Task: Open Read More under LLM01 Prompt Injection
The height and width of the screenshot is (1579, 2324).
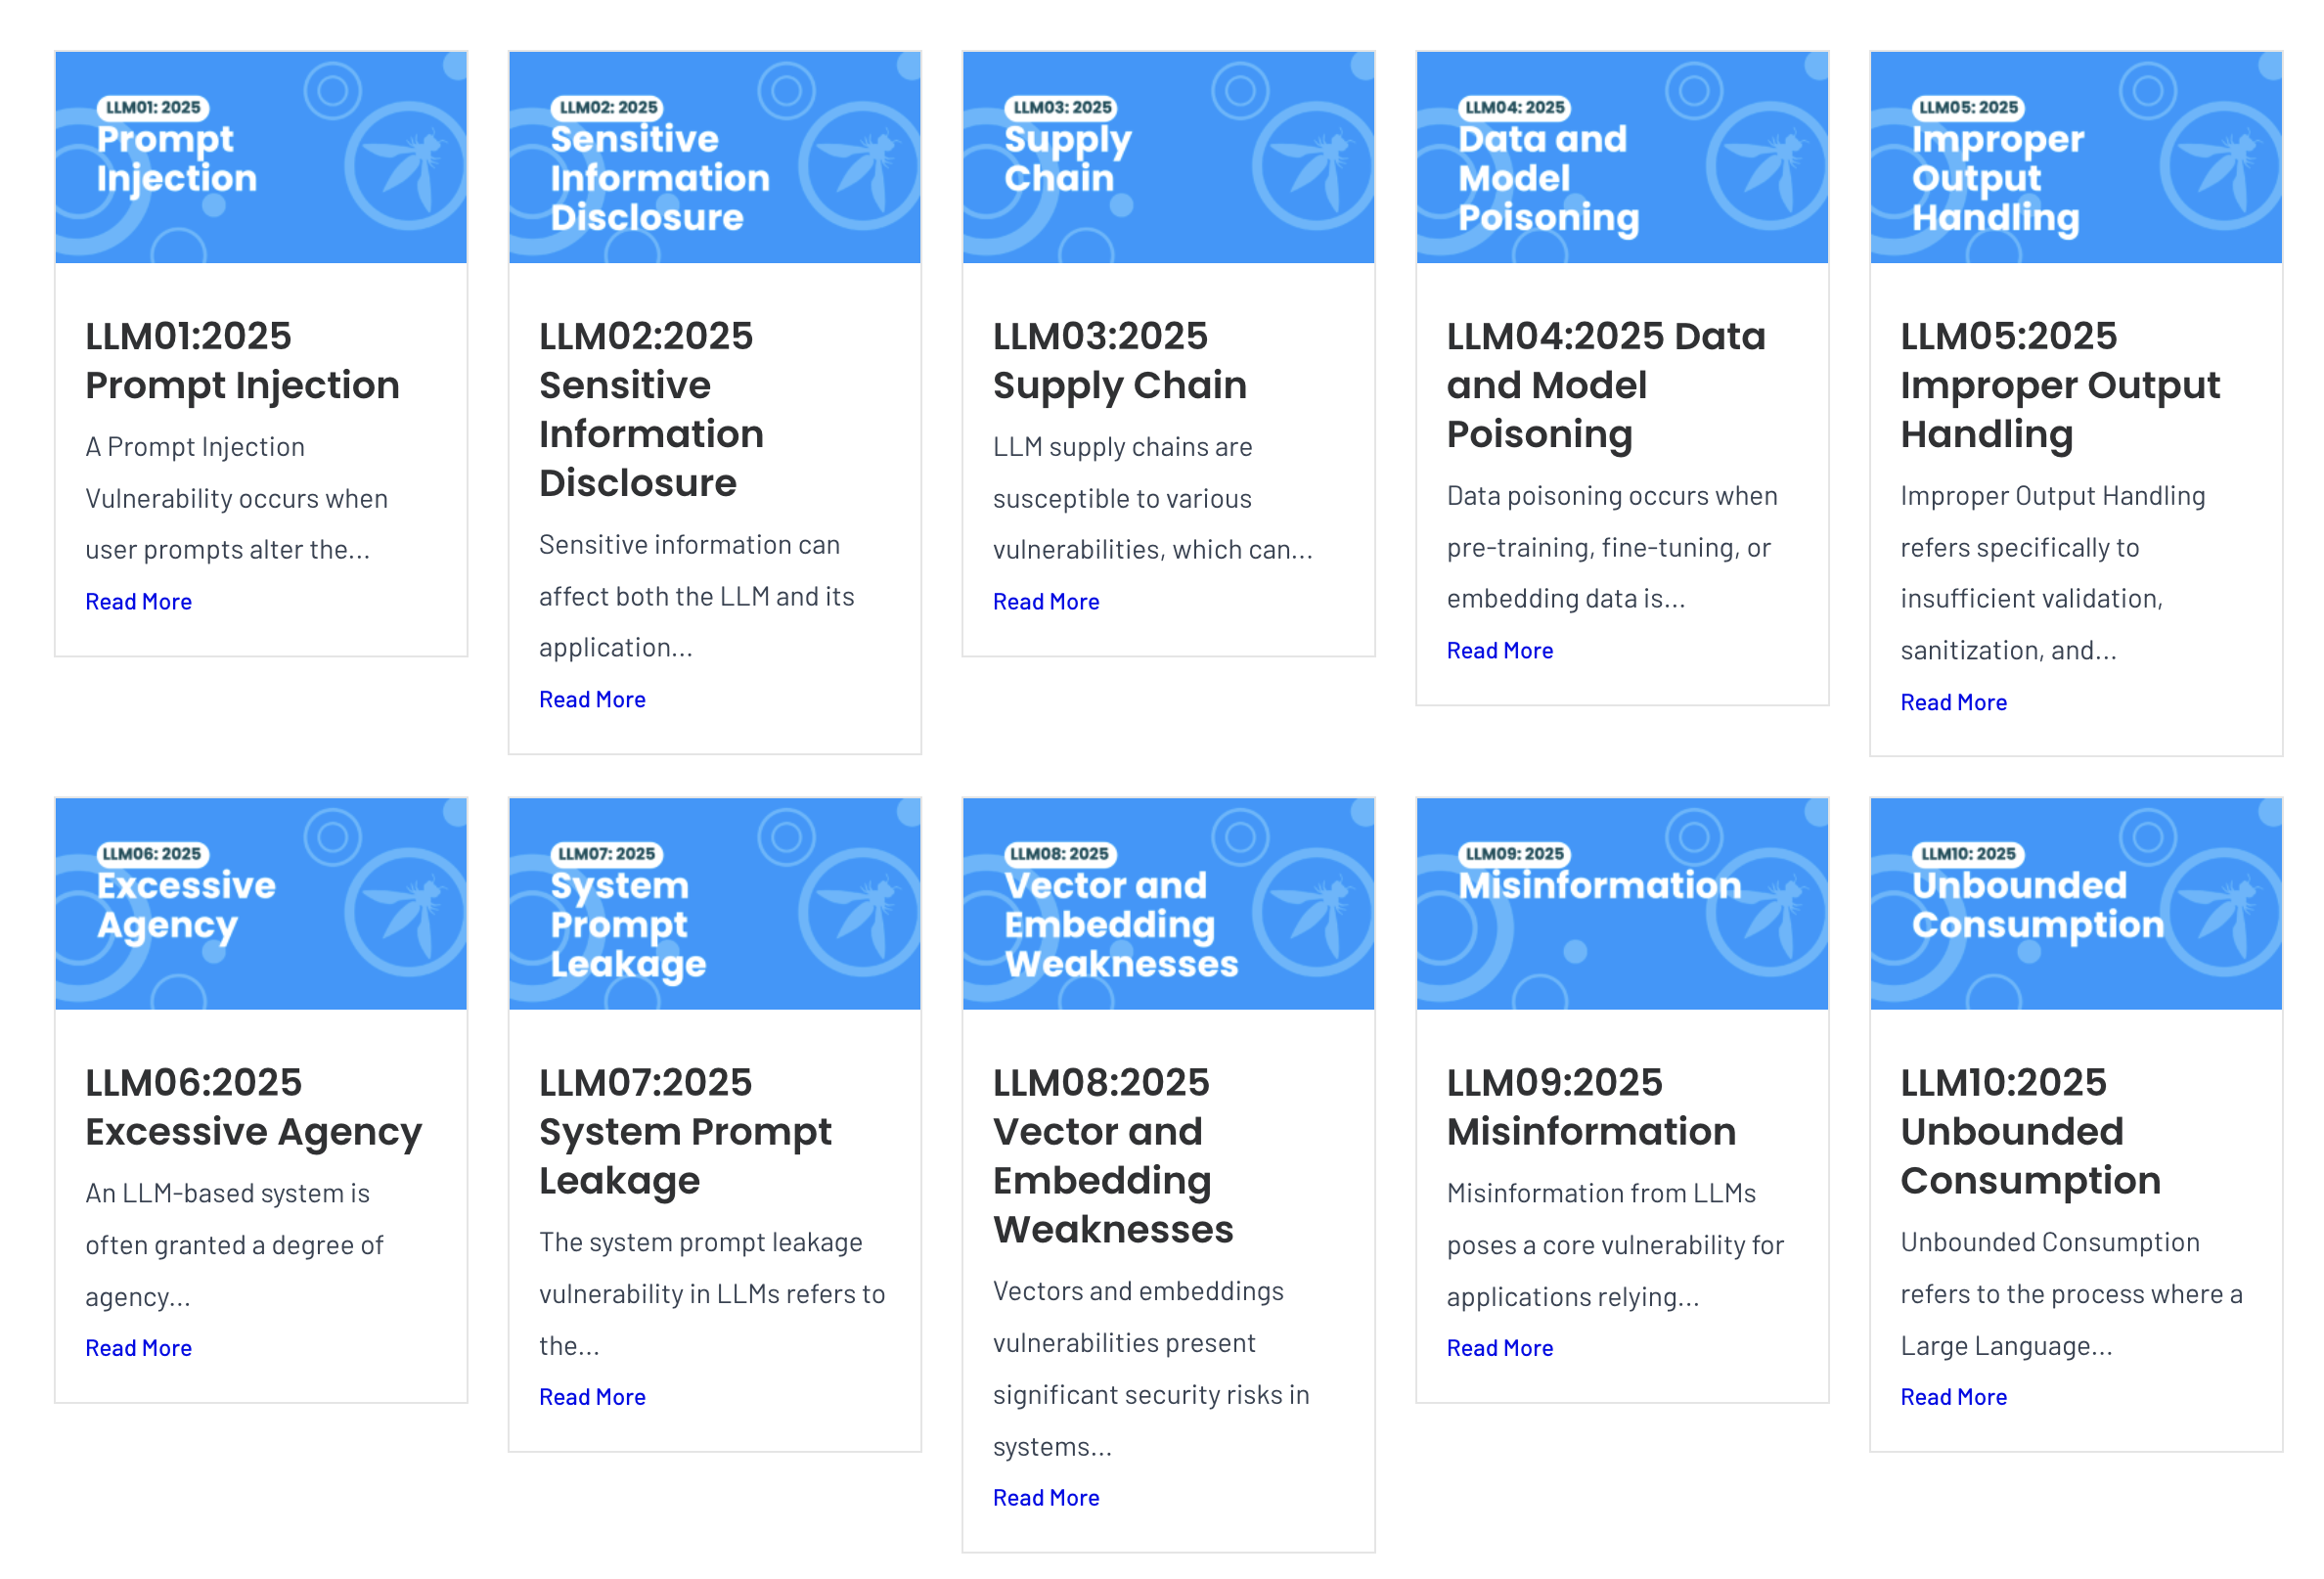Action: (138, 601)
